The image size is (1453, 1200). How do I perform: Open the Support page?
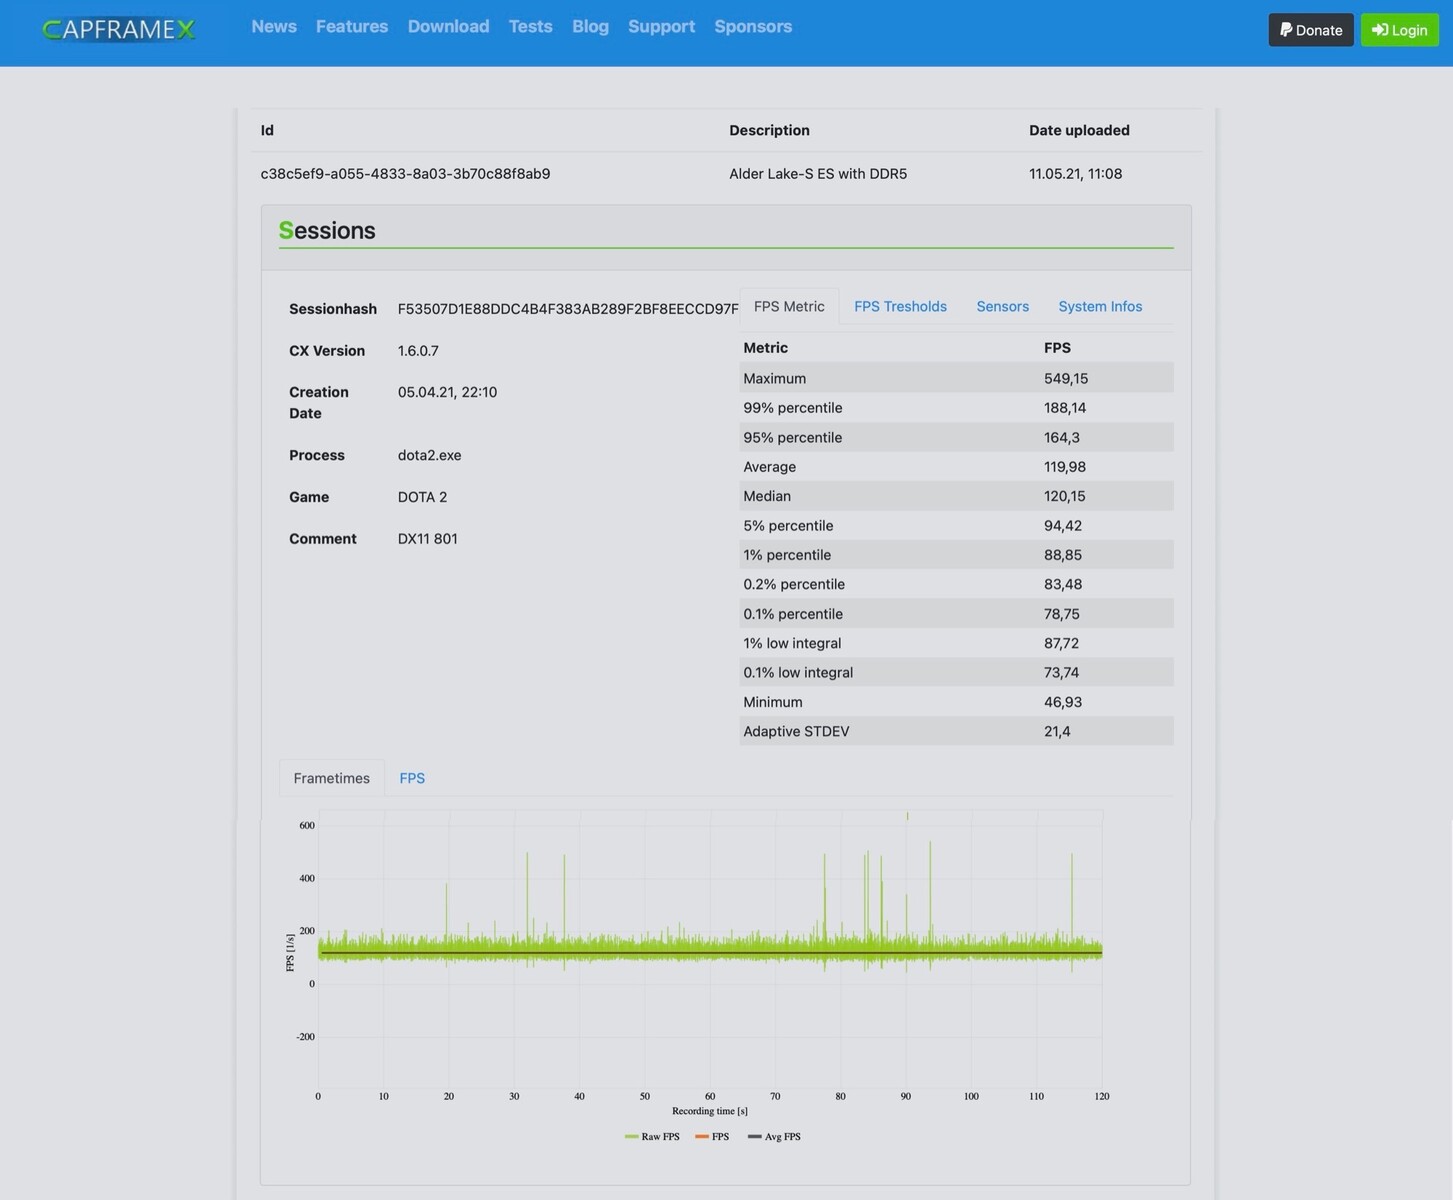tap(661, 27)
